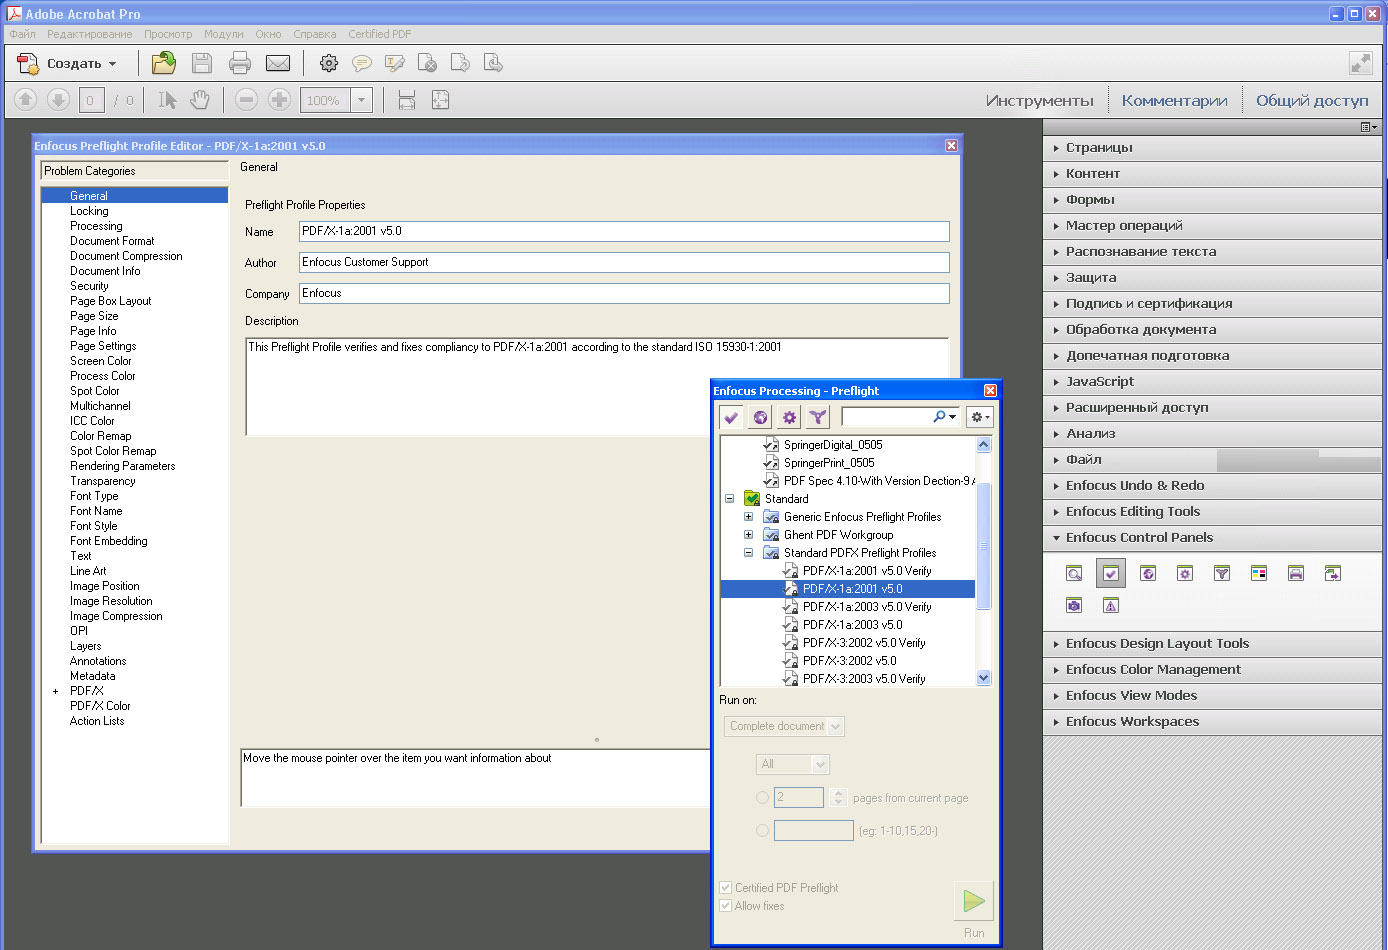Collapse Standard PDFX Preflight Profiles node
The width and height of the screenshot is (1388, 950).
(x=748, y=553)
